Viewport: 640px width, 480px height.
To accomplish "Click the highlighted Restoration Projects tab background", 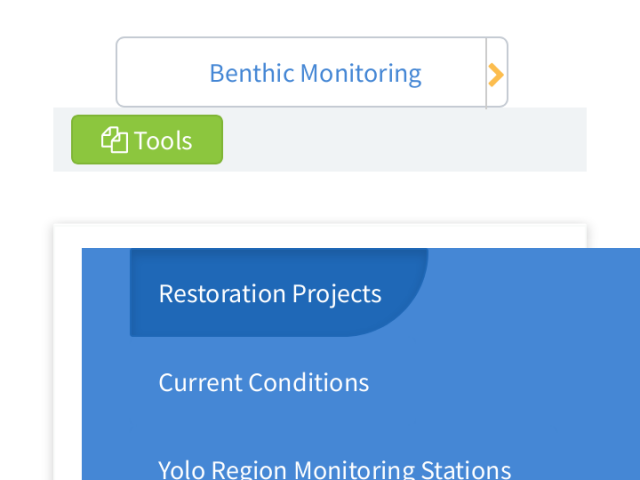I will tap(279, 292).
